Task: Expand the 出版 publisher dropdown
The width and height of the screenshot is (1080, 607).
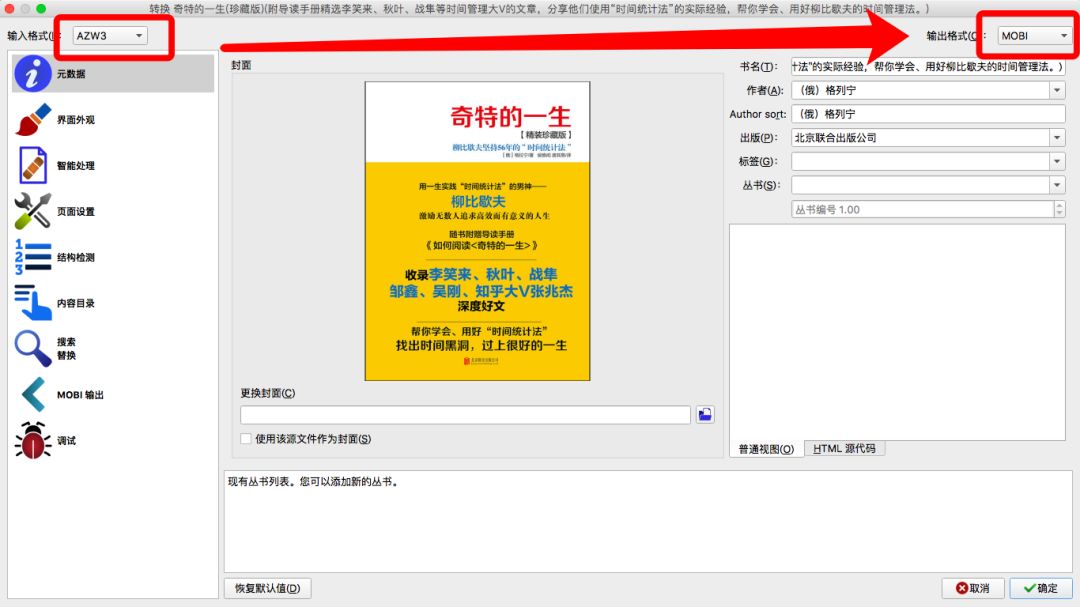Action: (1057, 138)
